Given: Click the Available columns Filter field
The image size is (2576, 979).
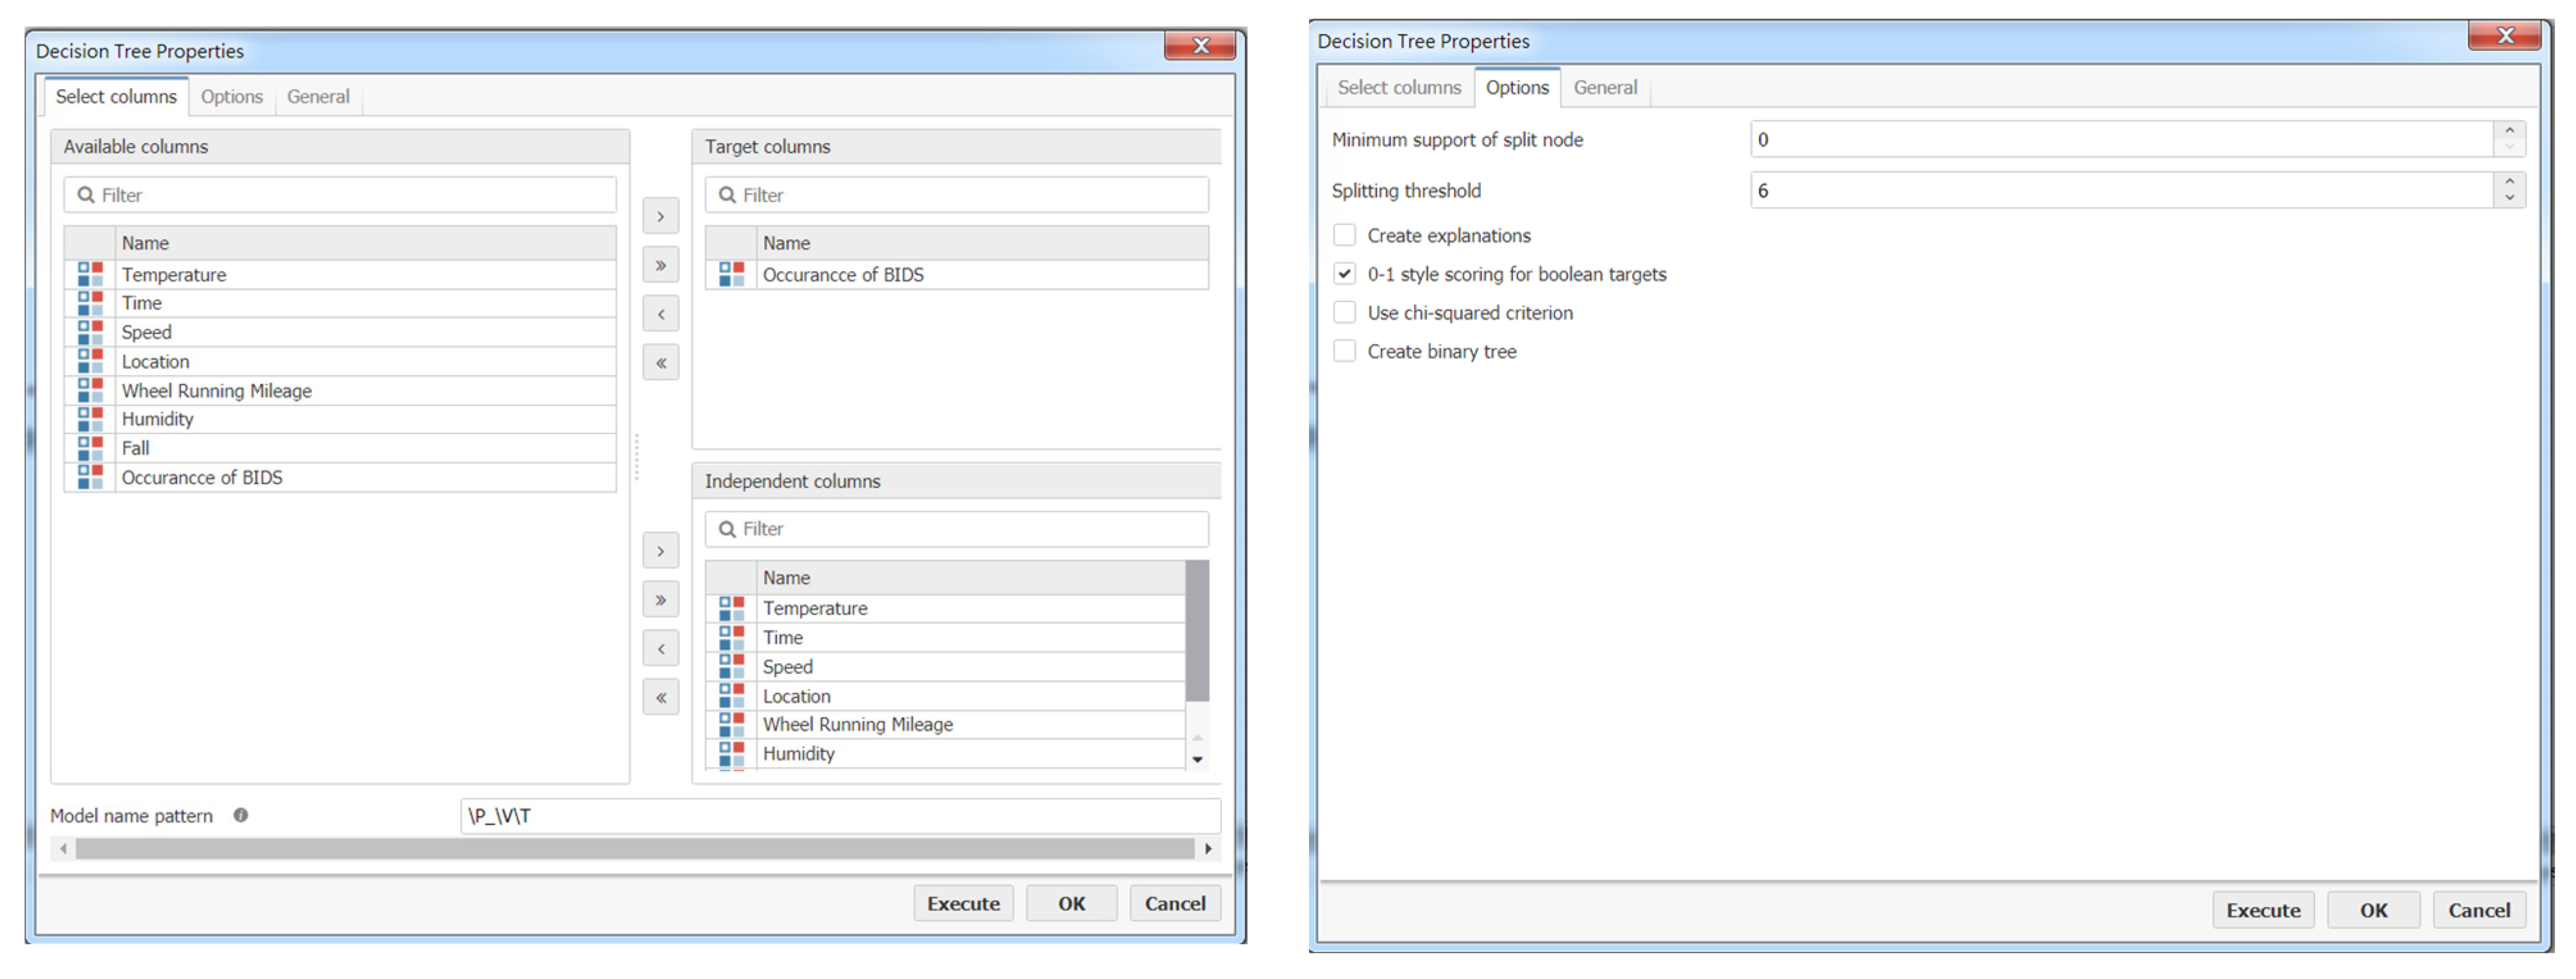Looking at the screenshot, I should [x=340, y=195].
